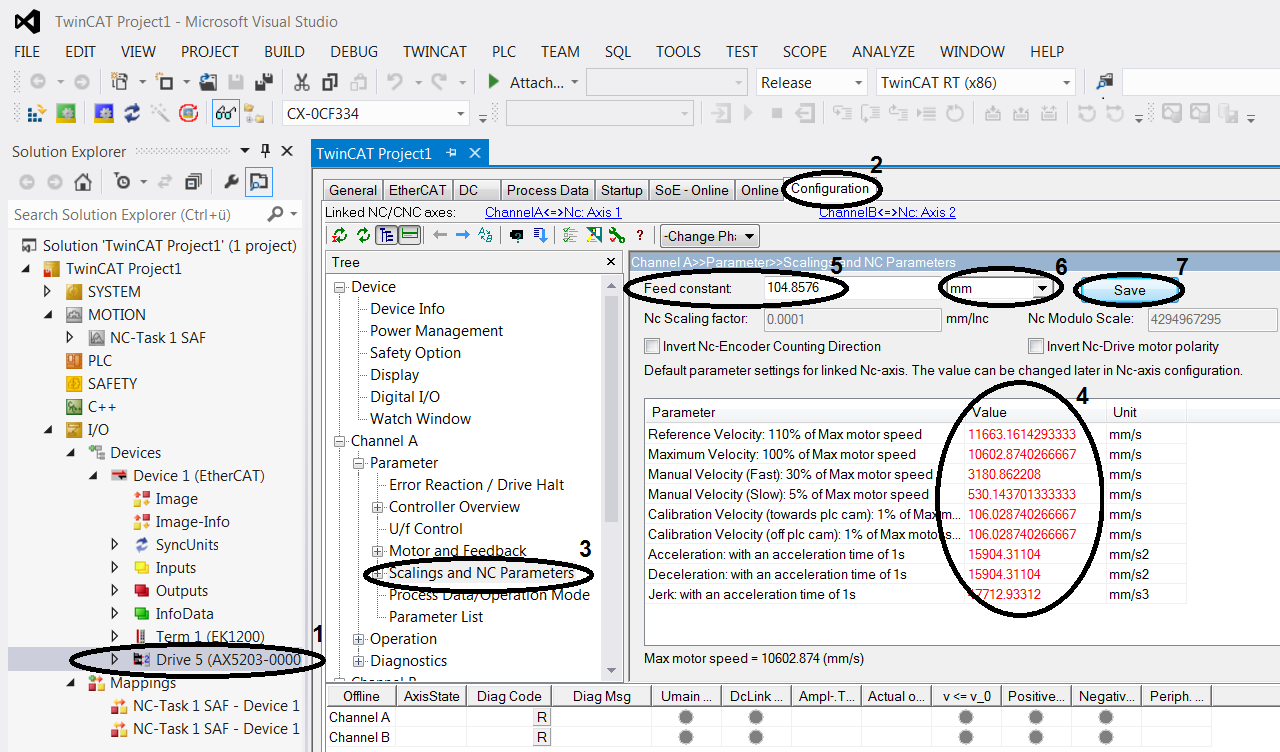Switch to the Startup tab

pos(622,190)
